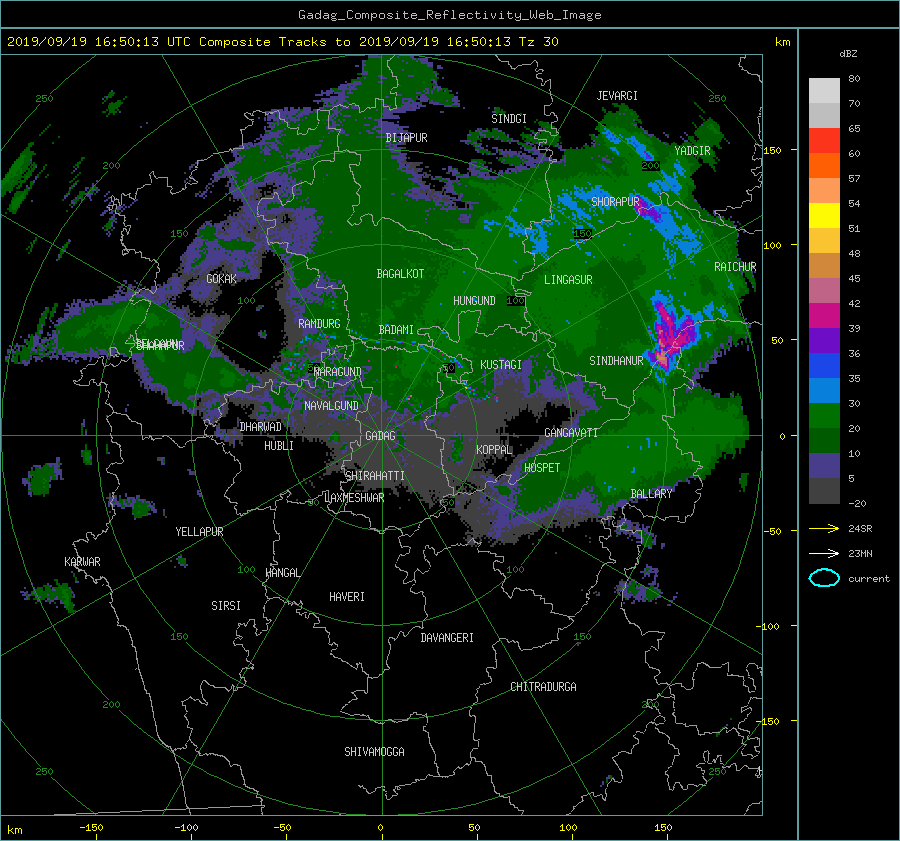This screenshot has height=841, width=900.
Task: Click the CHITRADURGA city label
Action: 543,687
